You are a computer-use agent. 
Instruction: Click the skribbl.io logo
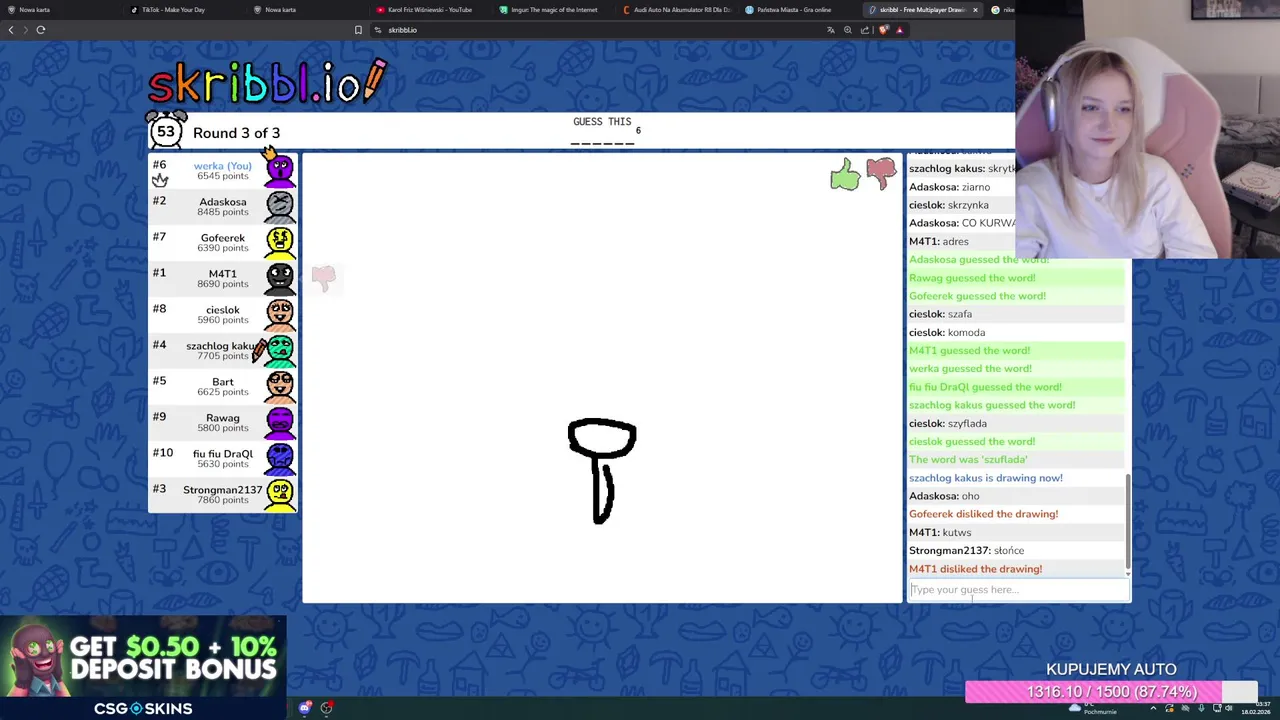coord(267,82)
